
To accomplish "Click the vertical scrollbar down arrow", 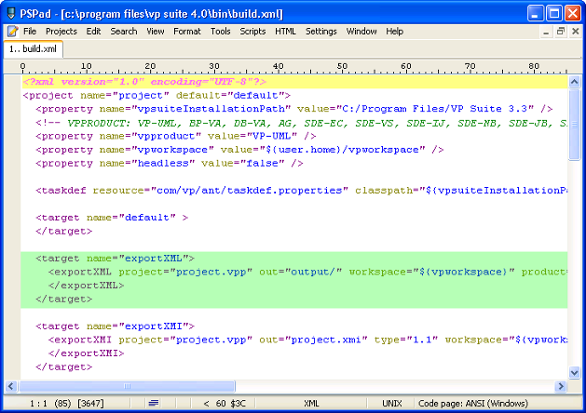I will [574, 372].
